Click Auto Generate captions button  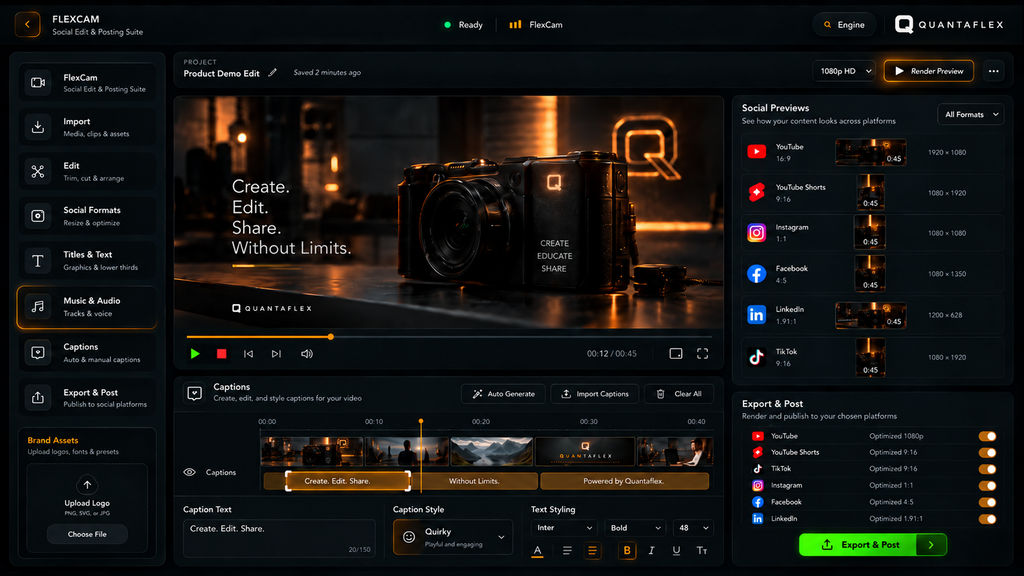[503, 394]
